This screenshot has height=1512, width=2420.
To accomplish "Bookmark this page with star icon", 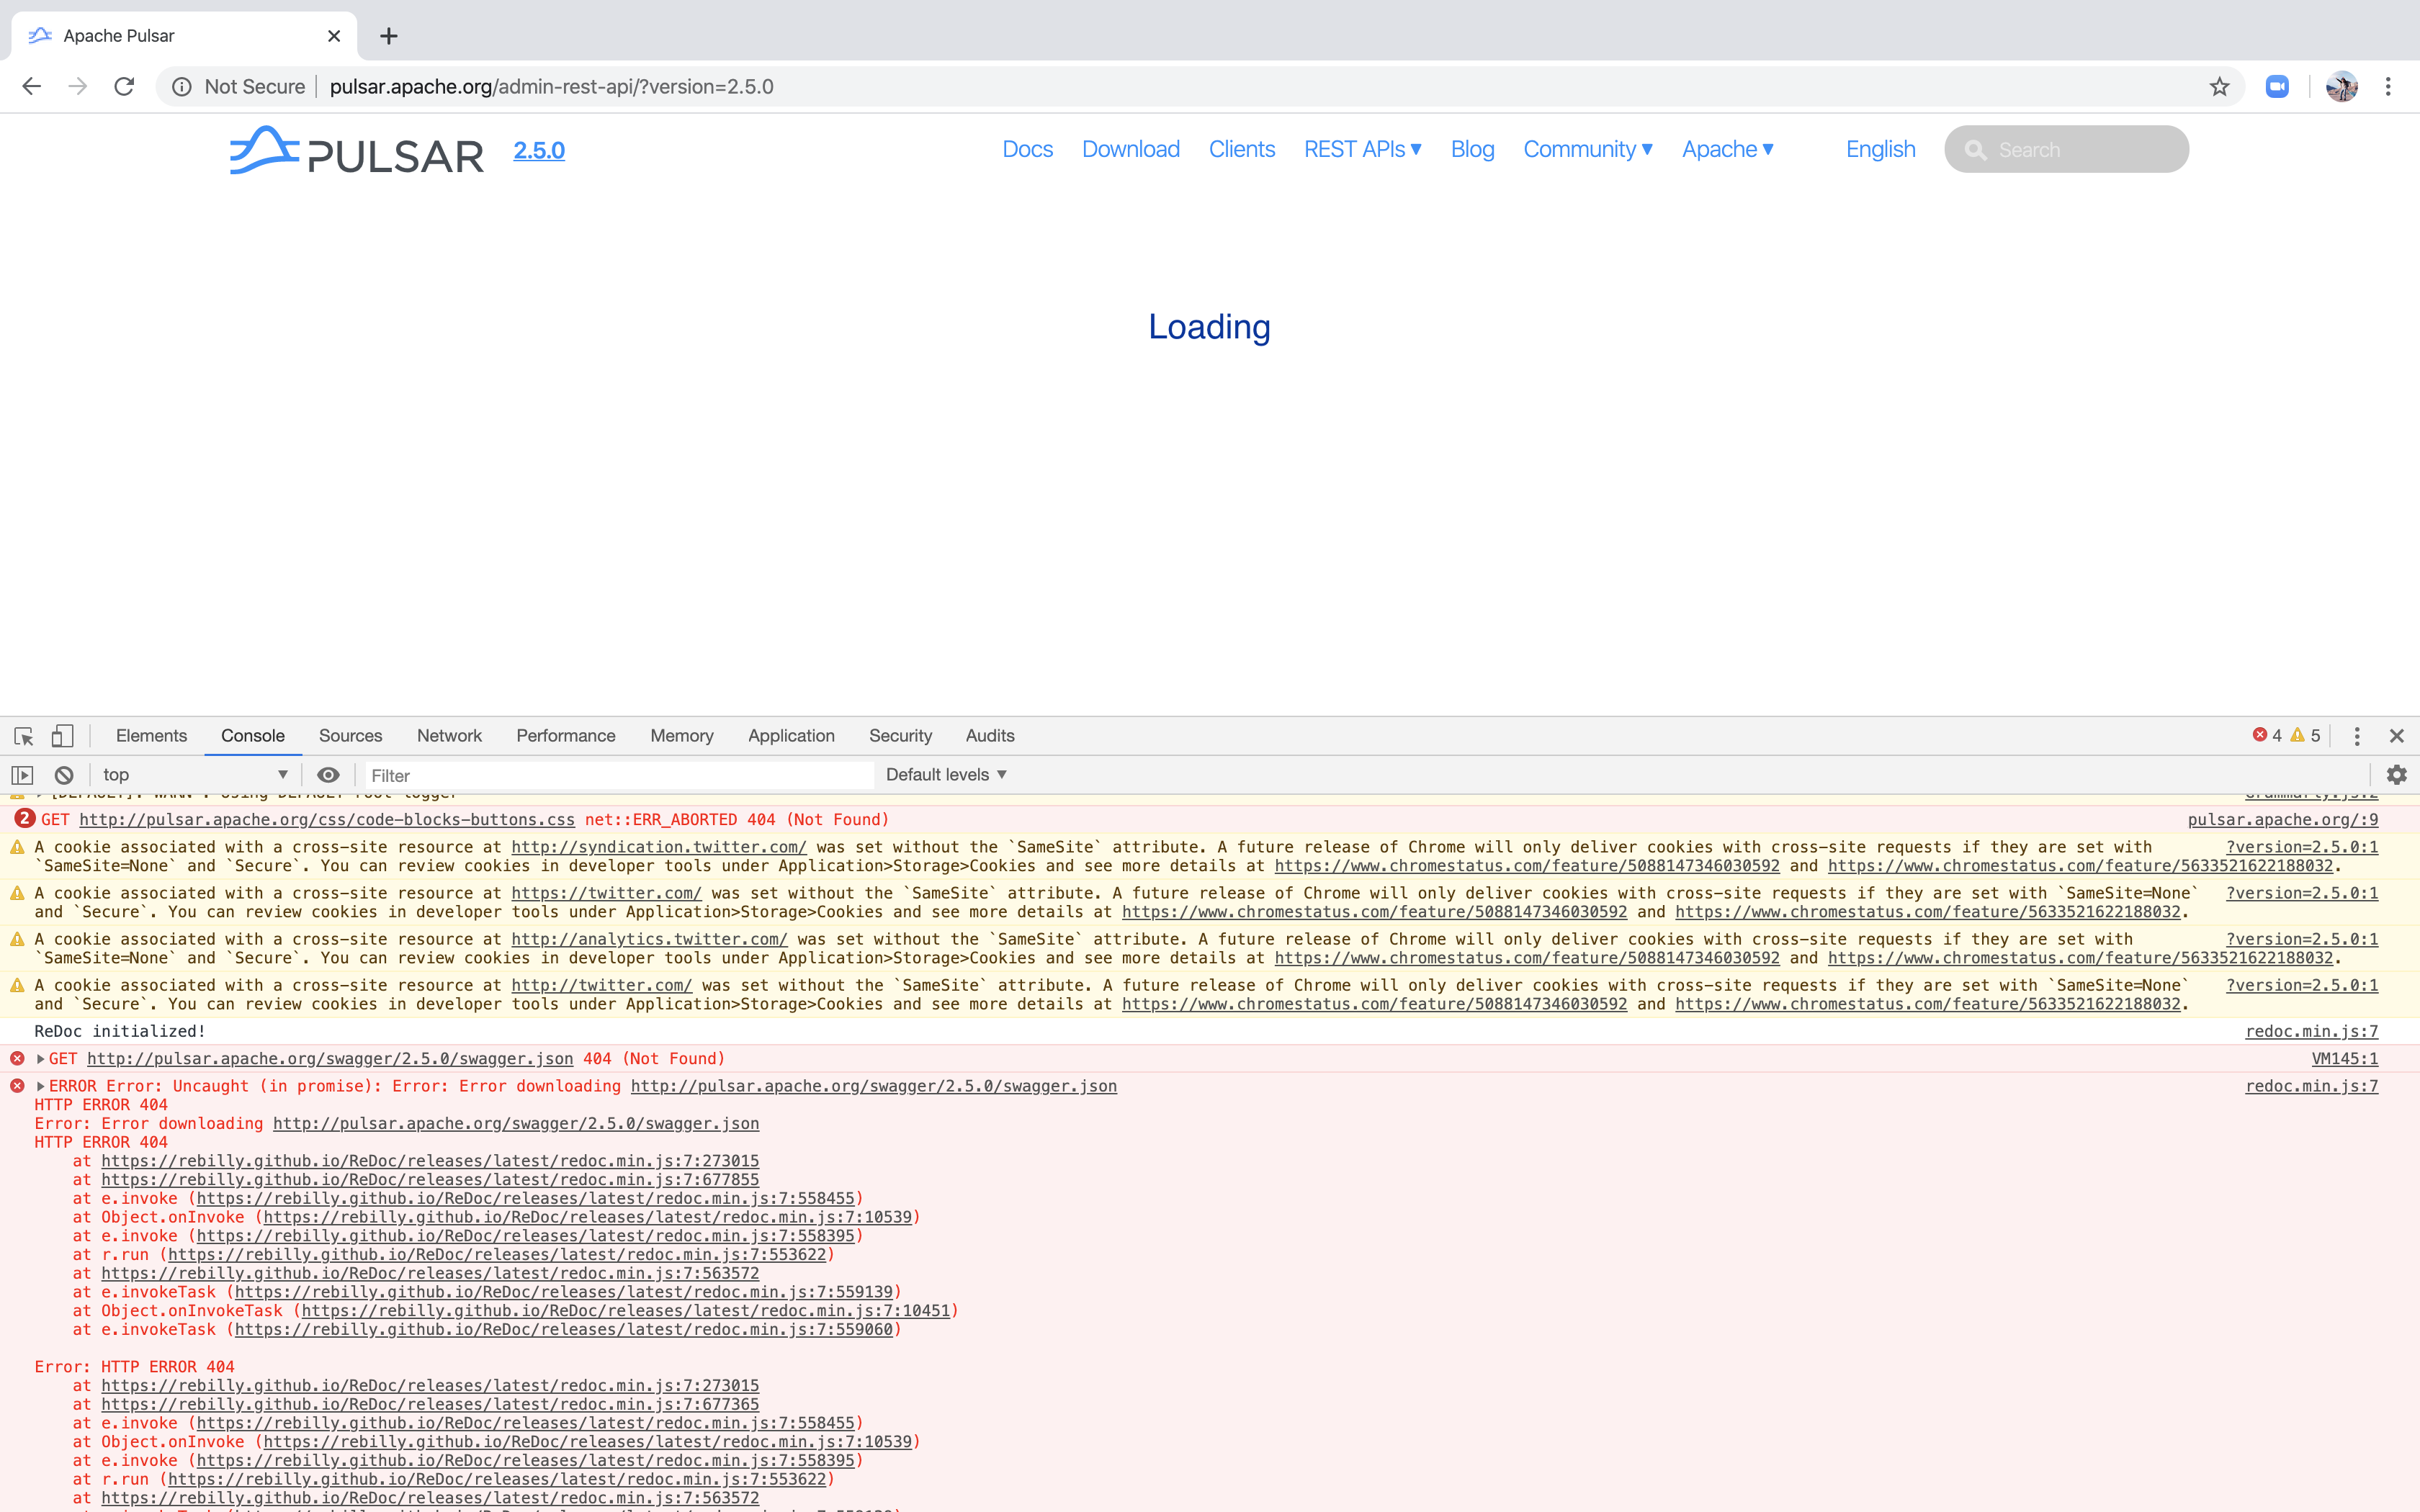I will click(2219, 87).
